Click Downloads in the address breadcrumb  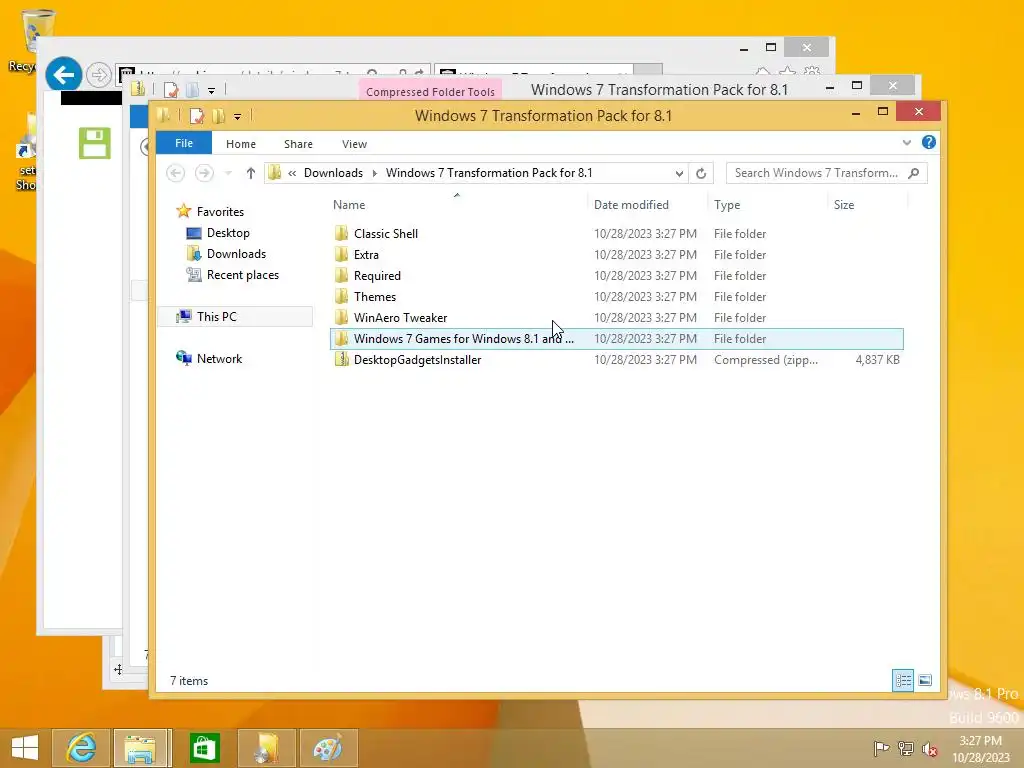333,173
